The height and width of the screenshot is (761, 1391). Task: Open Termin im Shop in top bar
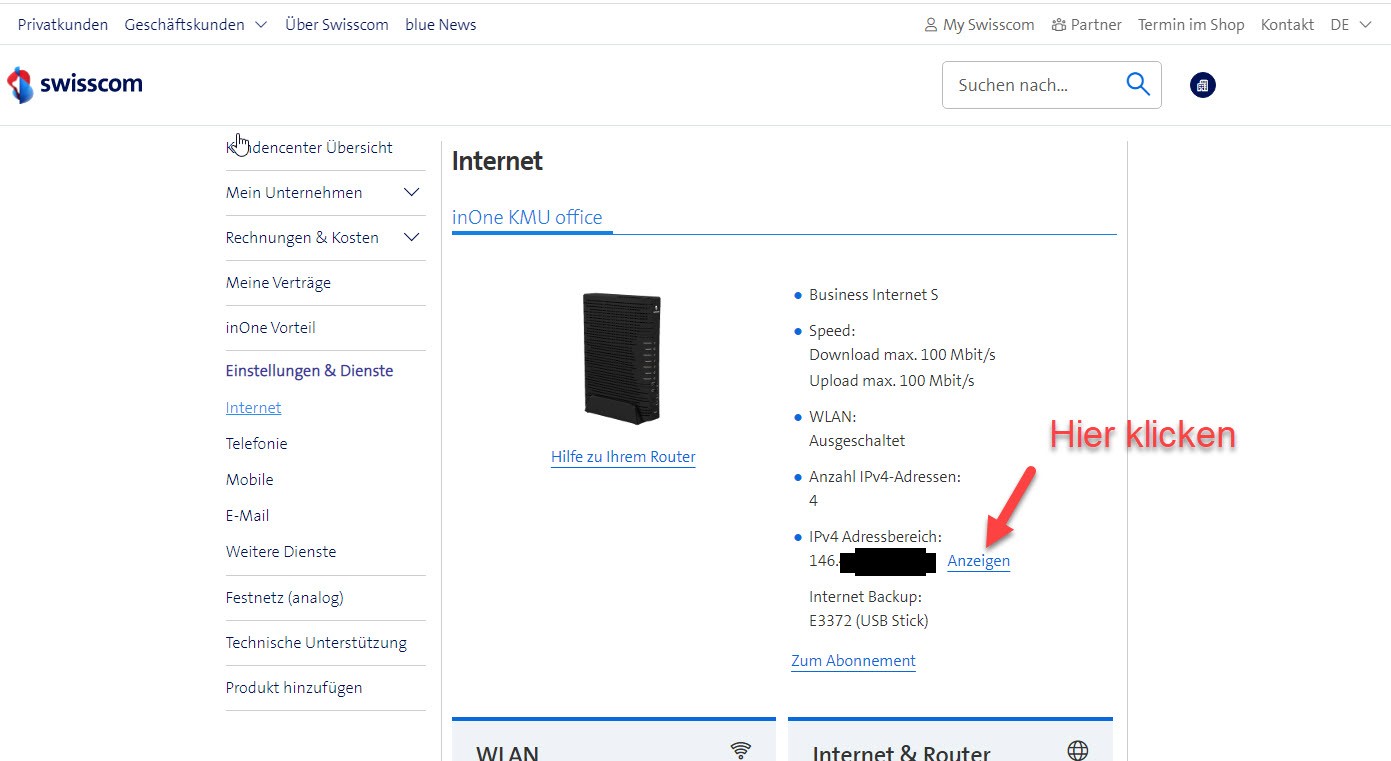[1190, 25]
